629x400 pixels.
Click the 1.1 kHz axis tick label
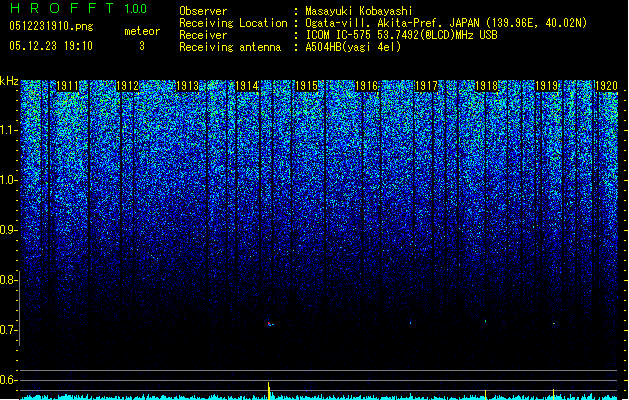point(9,130)
